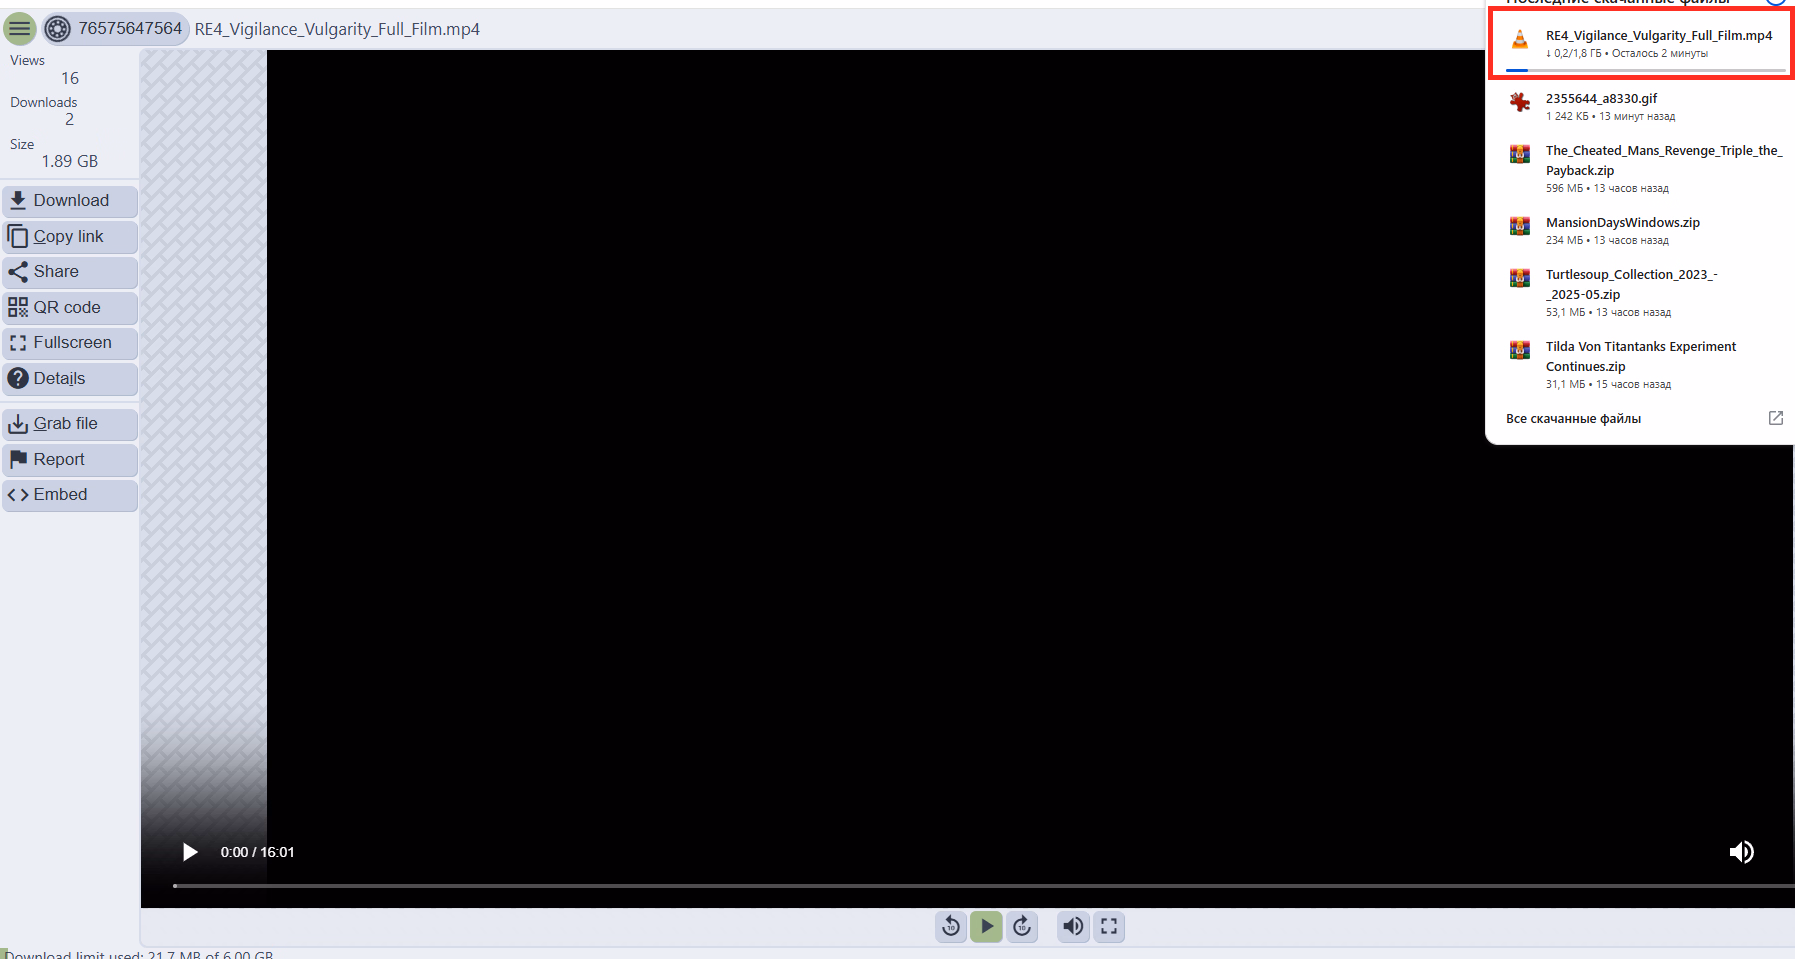1795x959 pixels.
Task: Click the Grab file button
Action: 70,424
